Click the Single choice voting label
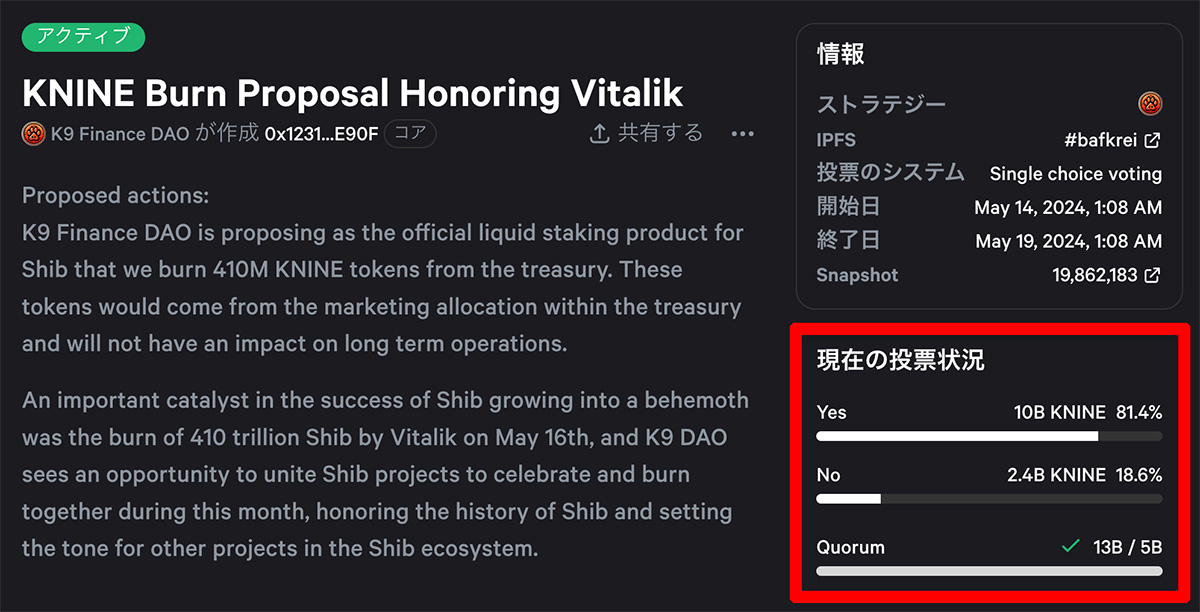Screen dimensions: 1200x612 click(1076, 174)
